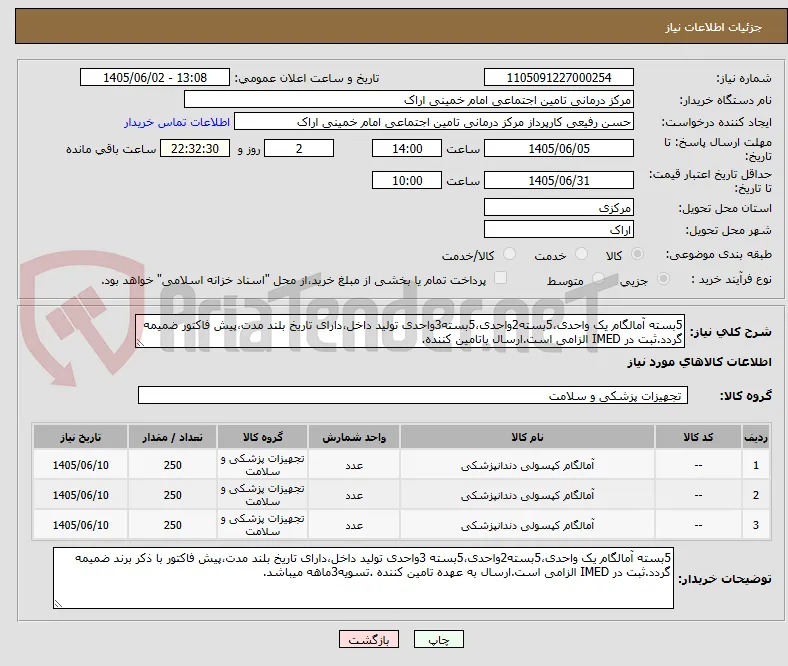This screenshot has width=788, height=666.
Task: Click the شرح کلی نیاز description textarea
Action: [x=410, y=331]
